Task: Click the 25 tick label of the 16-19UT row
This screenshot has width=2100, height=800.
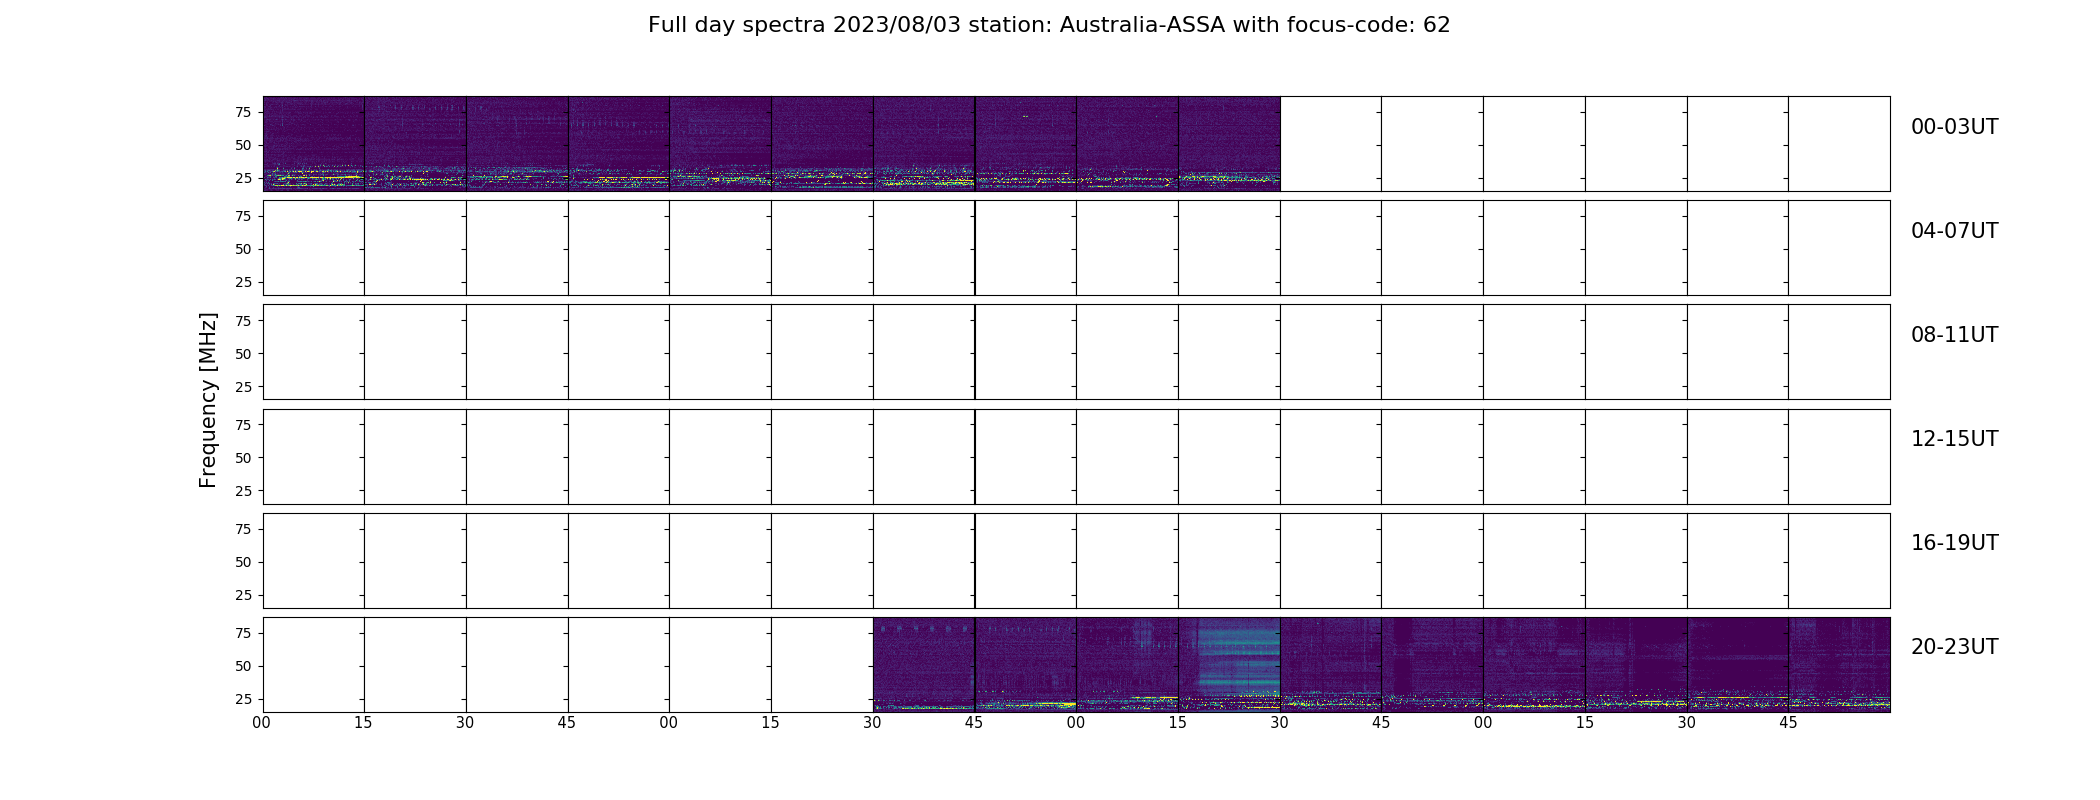Action: 243,595
